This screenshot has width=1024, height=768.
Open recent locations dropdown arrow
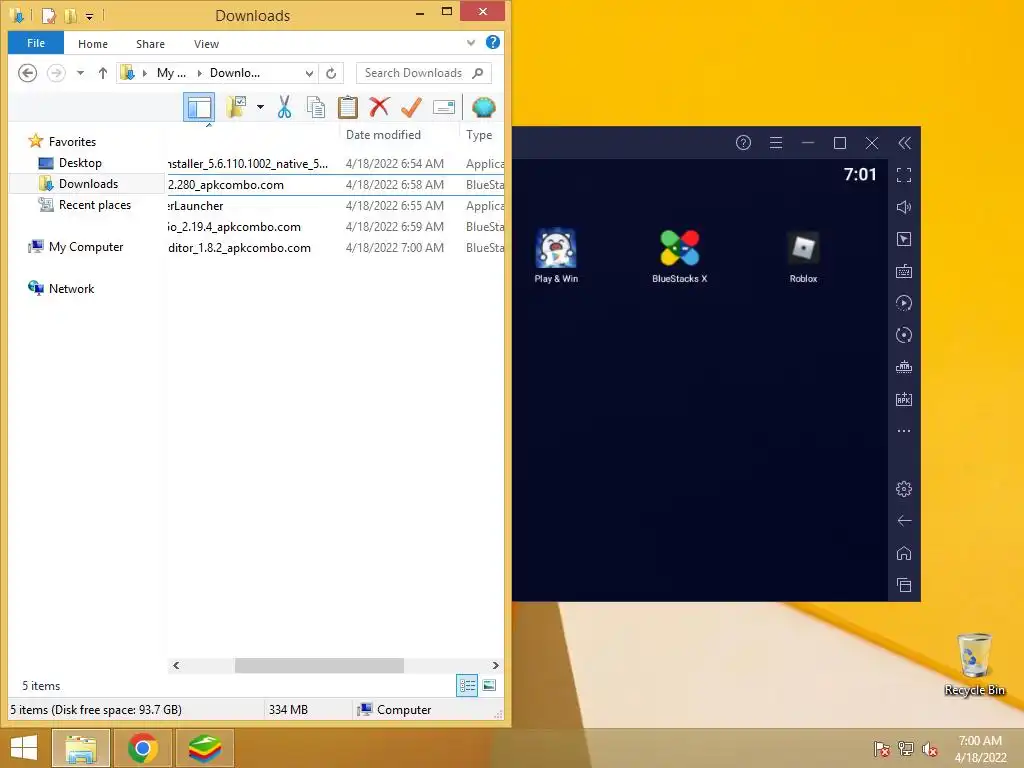point(80,72)
